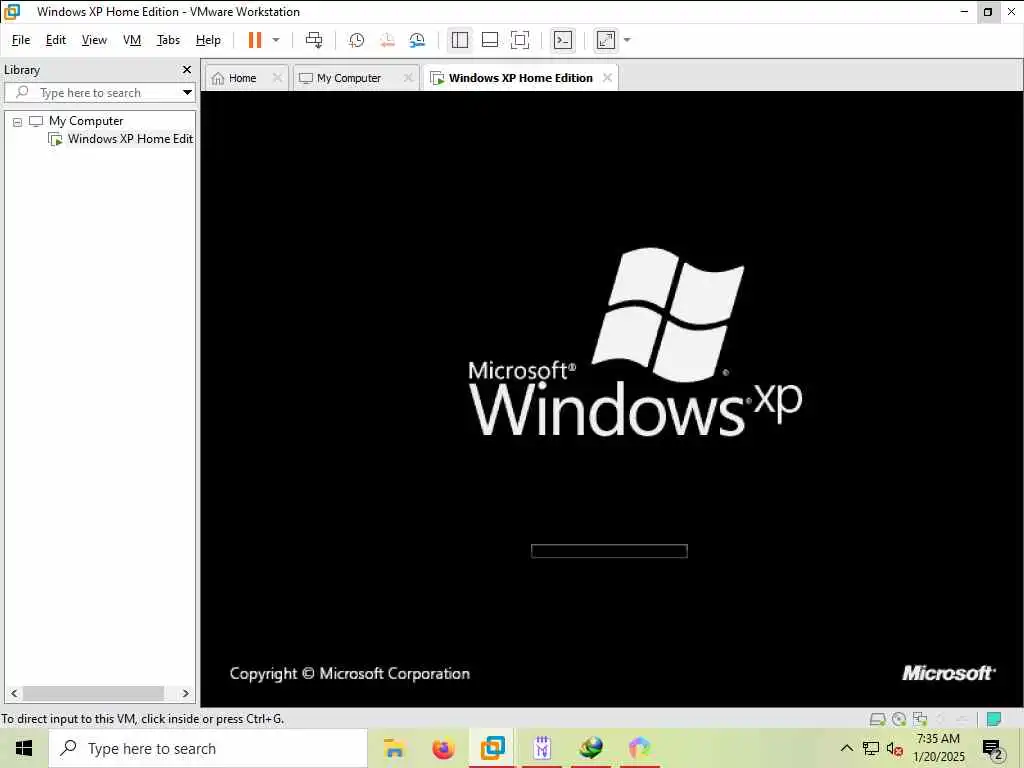The height and width of the screenshot is (768, 1024).
Task: Click the VMware Workstation taskbar icon
Action: point(492,748)
